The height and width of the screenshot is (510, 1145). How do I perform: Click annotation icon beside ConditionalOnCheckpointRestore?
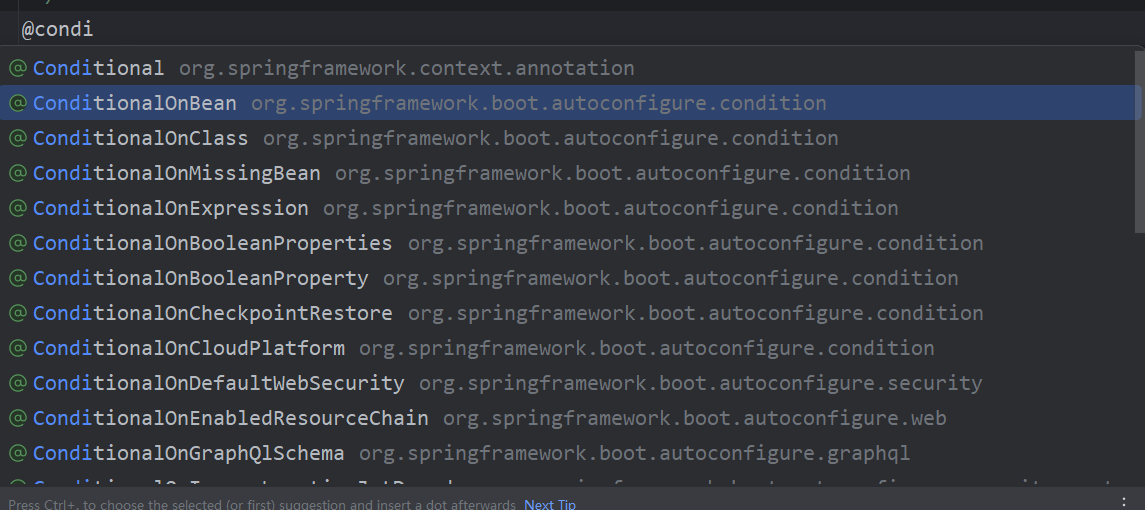pyautogui.click(x=18, y=313)
